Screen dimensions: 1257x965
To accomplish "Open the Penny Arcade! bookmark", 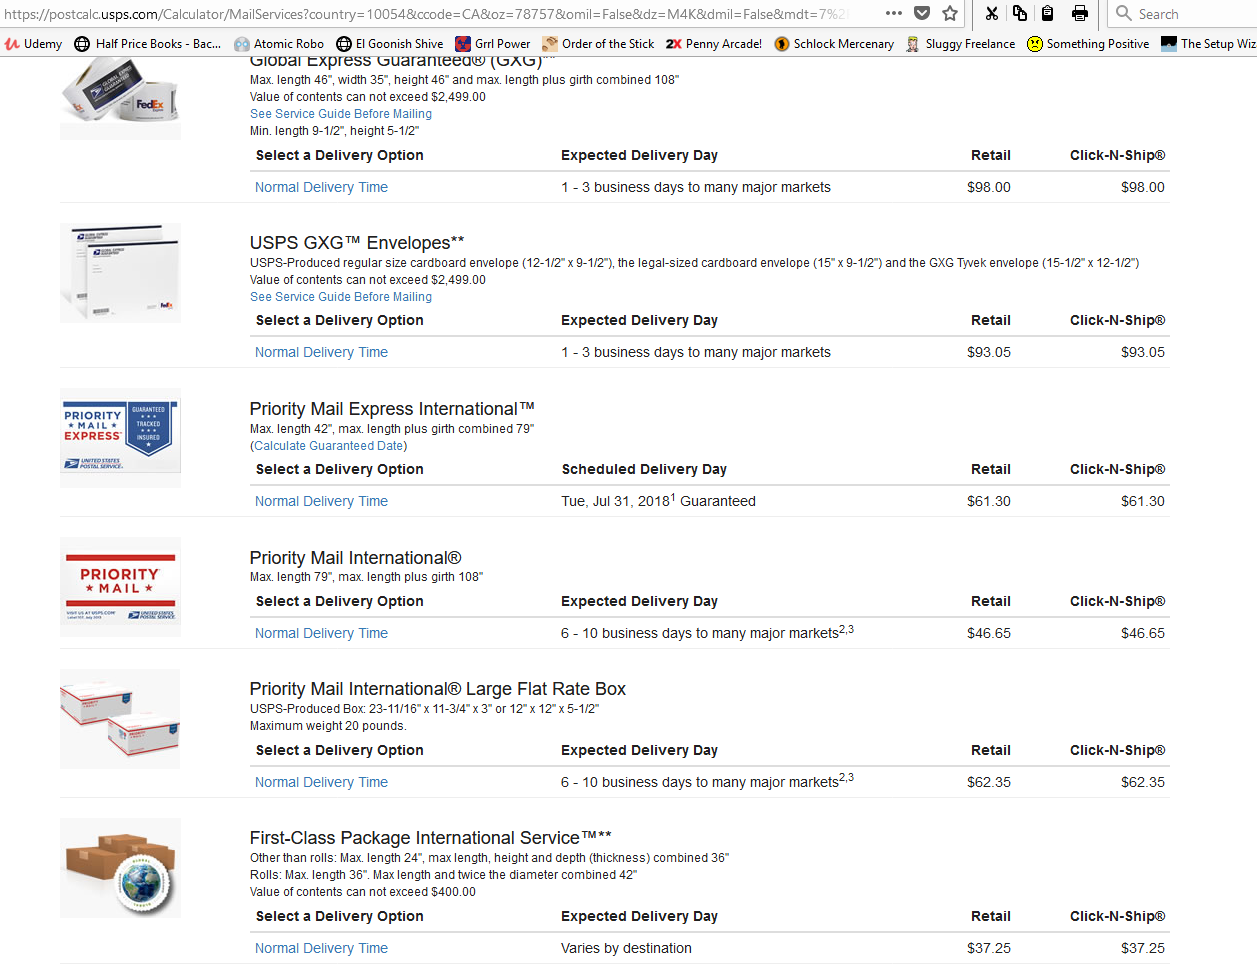I will click(x=714, y=44).
